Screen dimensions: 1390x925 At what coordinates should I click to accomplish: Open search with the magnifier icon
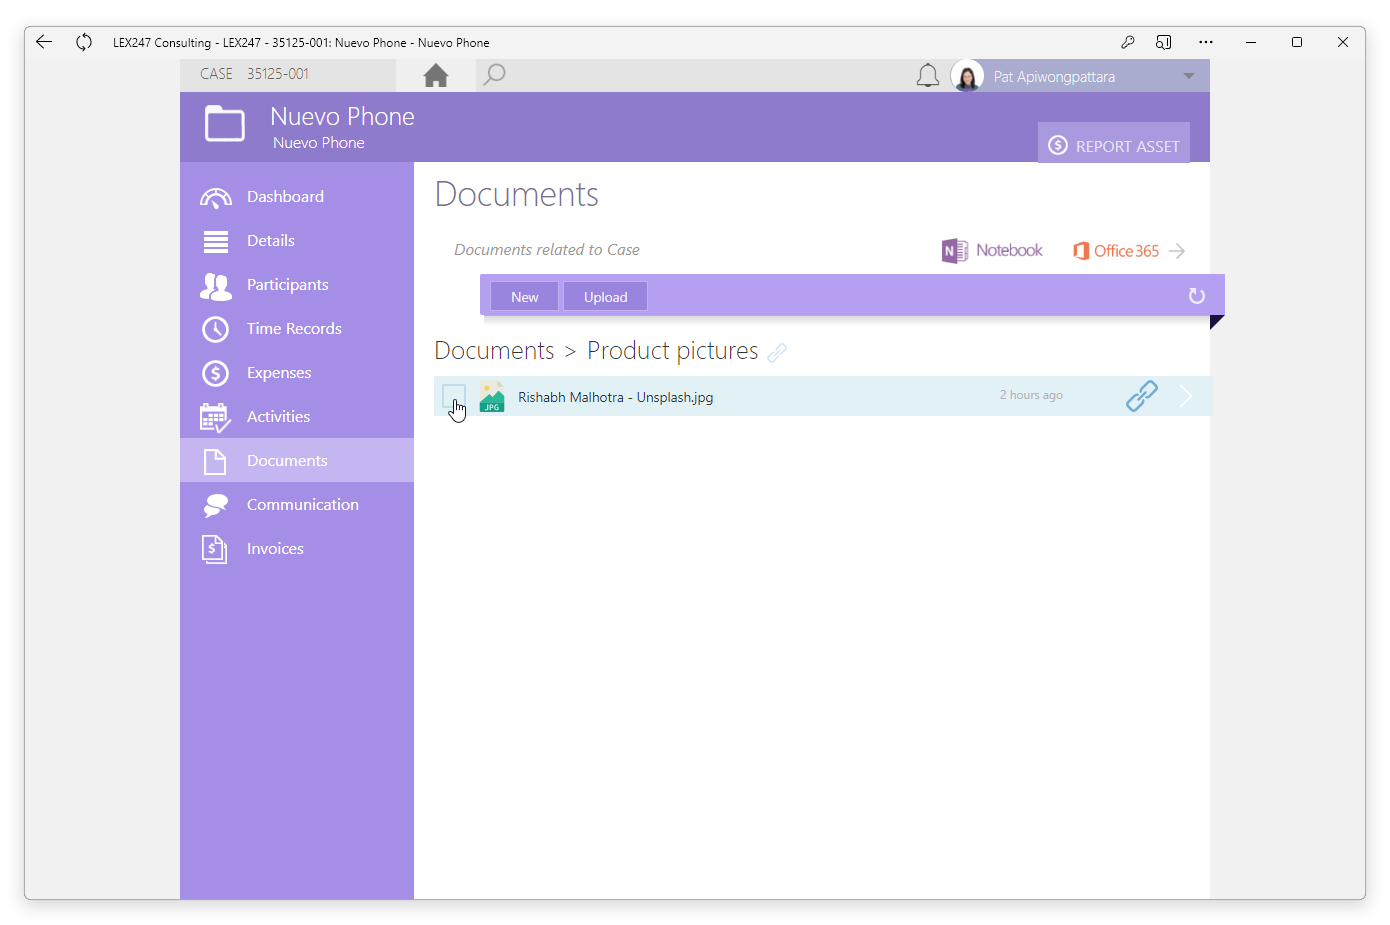[494, 75]
